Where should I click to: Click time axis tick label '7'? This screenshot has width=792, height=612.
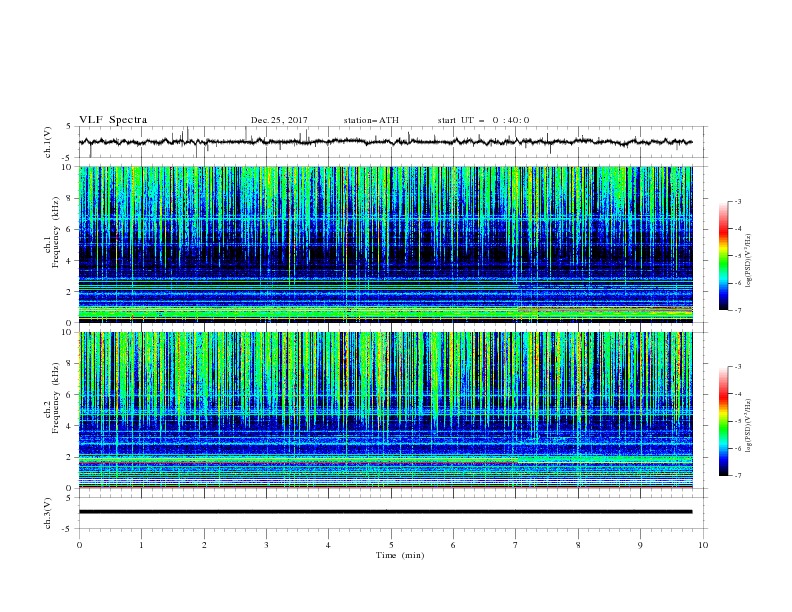point(516,545)
